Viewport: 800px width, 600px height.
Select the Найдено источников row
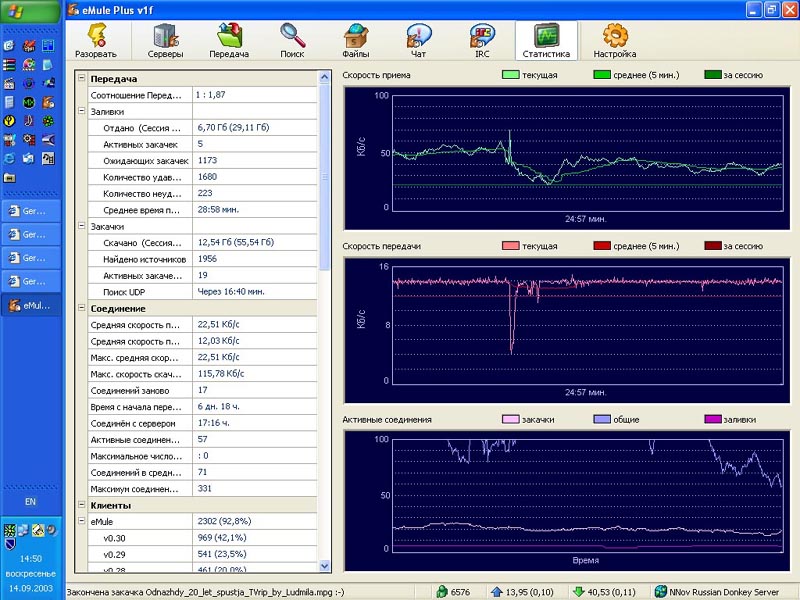(203, 259)
